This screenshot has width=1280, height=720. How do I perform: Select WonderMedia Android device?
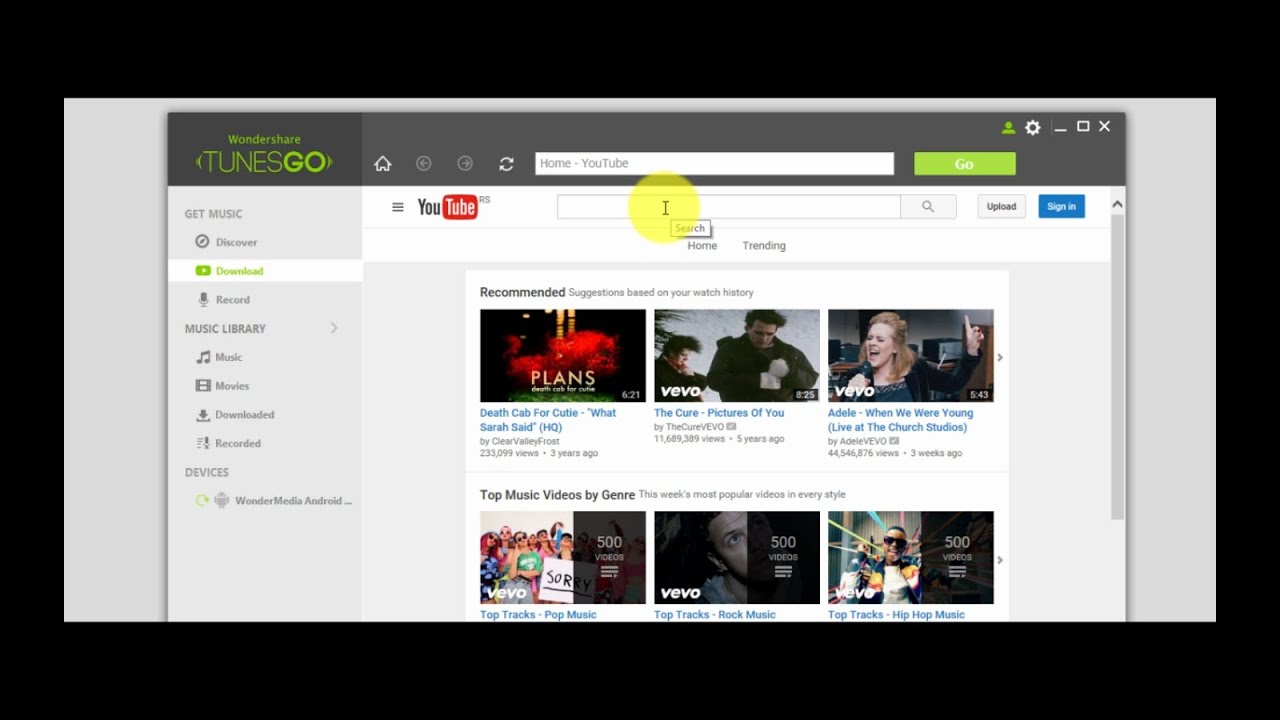(x=293, y=501)
